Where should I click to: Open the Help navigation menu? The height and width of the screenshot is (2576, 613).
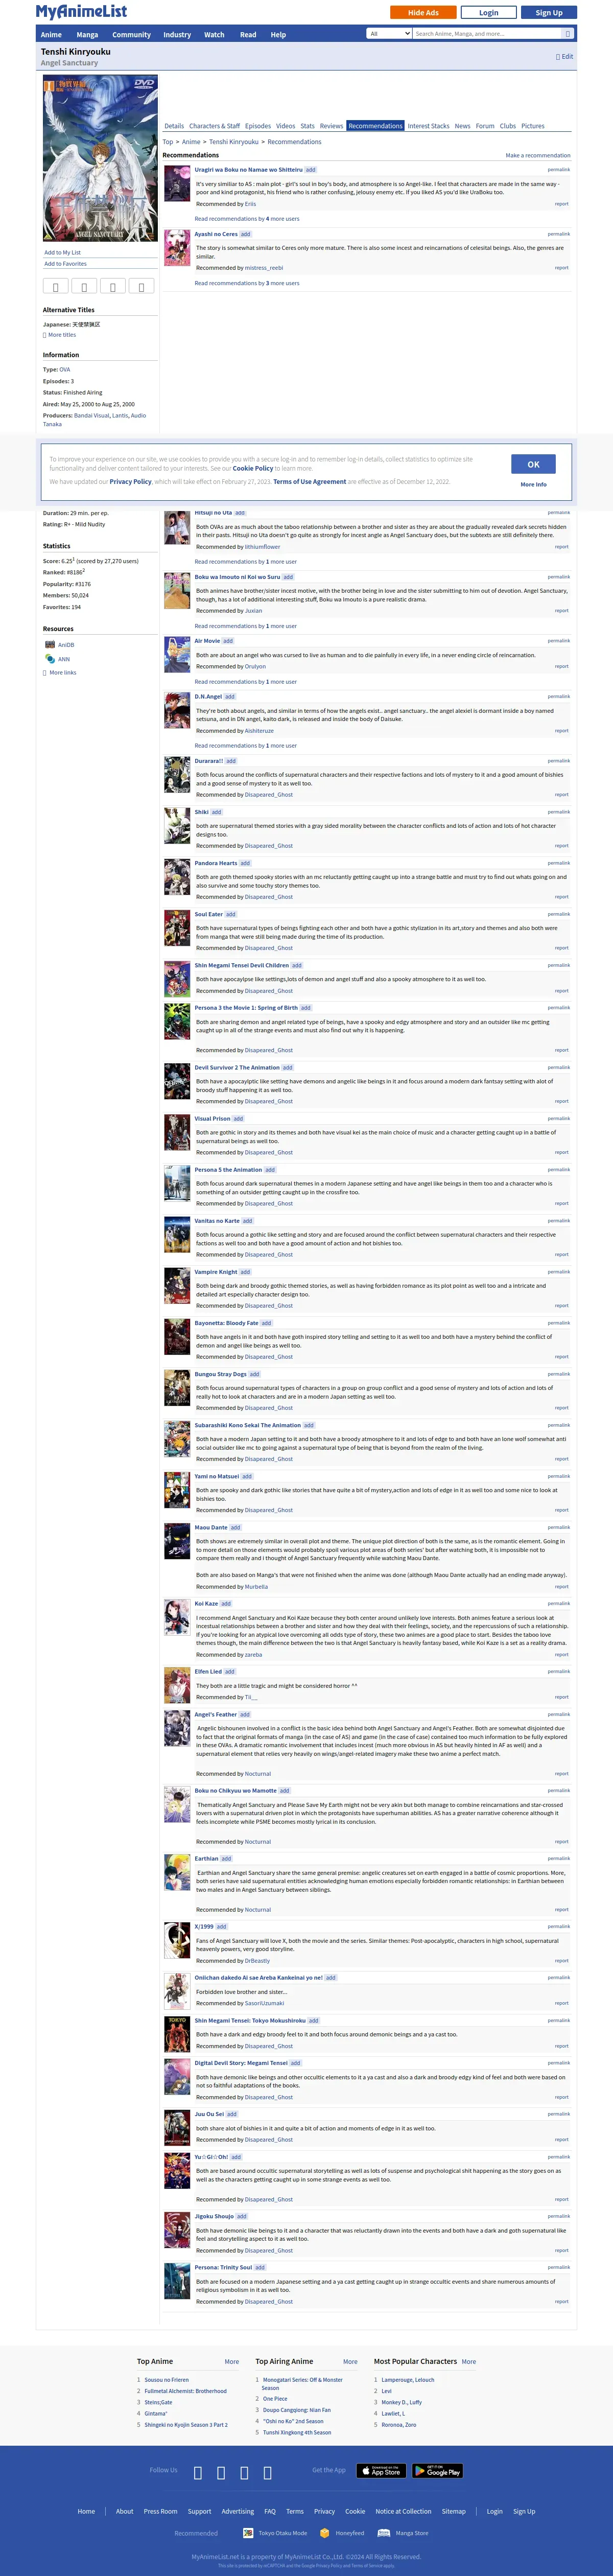(278, 34)
